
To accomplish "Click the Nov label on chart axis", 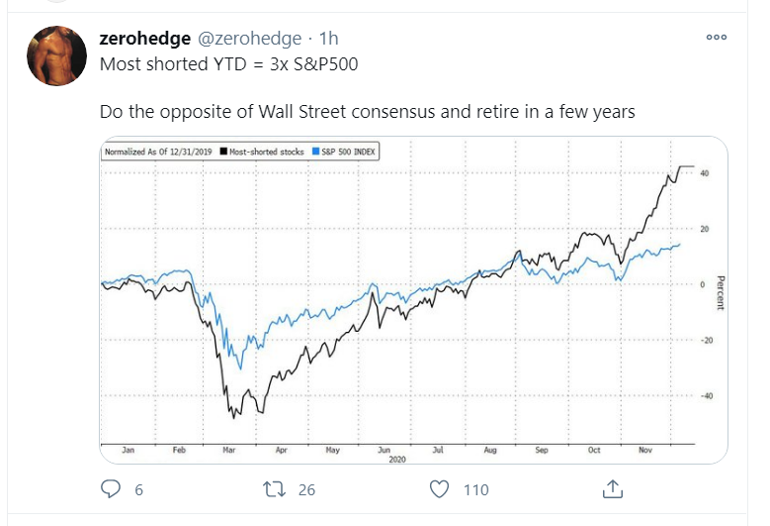I will click(644, 451).
